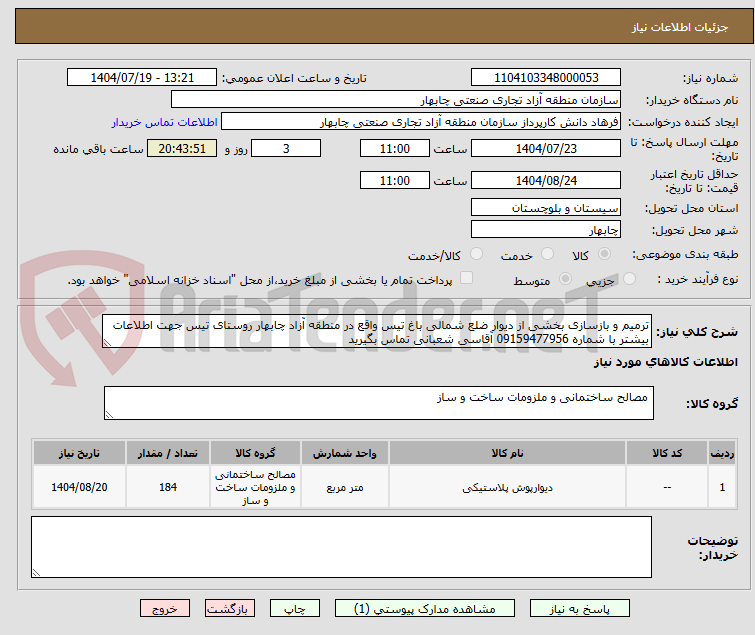Click the row number cell 1

[722, 487]
